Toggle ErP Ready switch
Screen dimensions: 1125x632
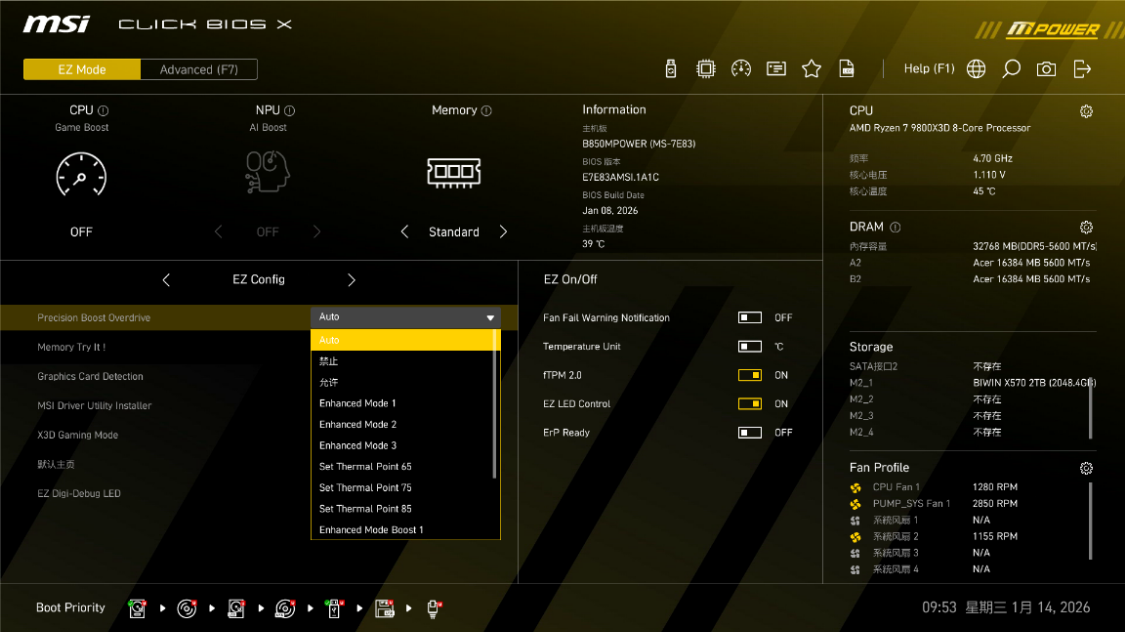click(x=750, y=433)
